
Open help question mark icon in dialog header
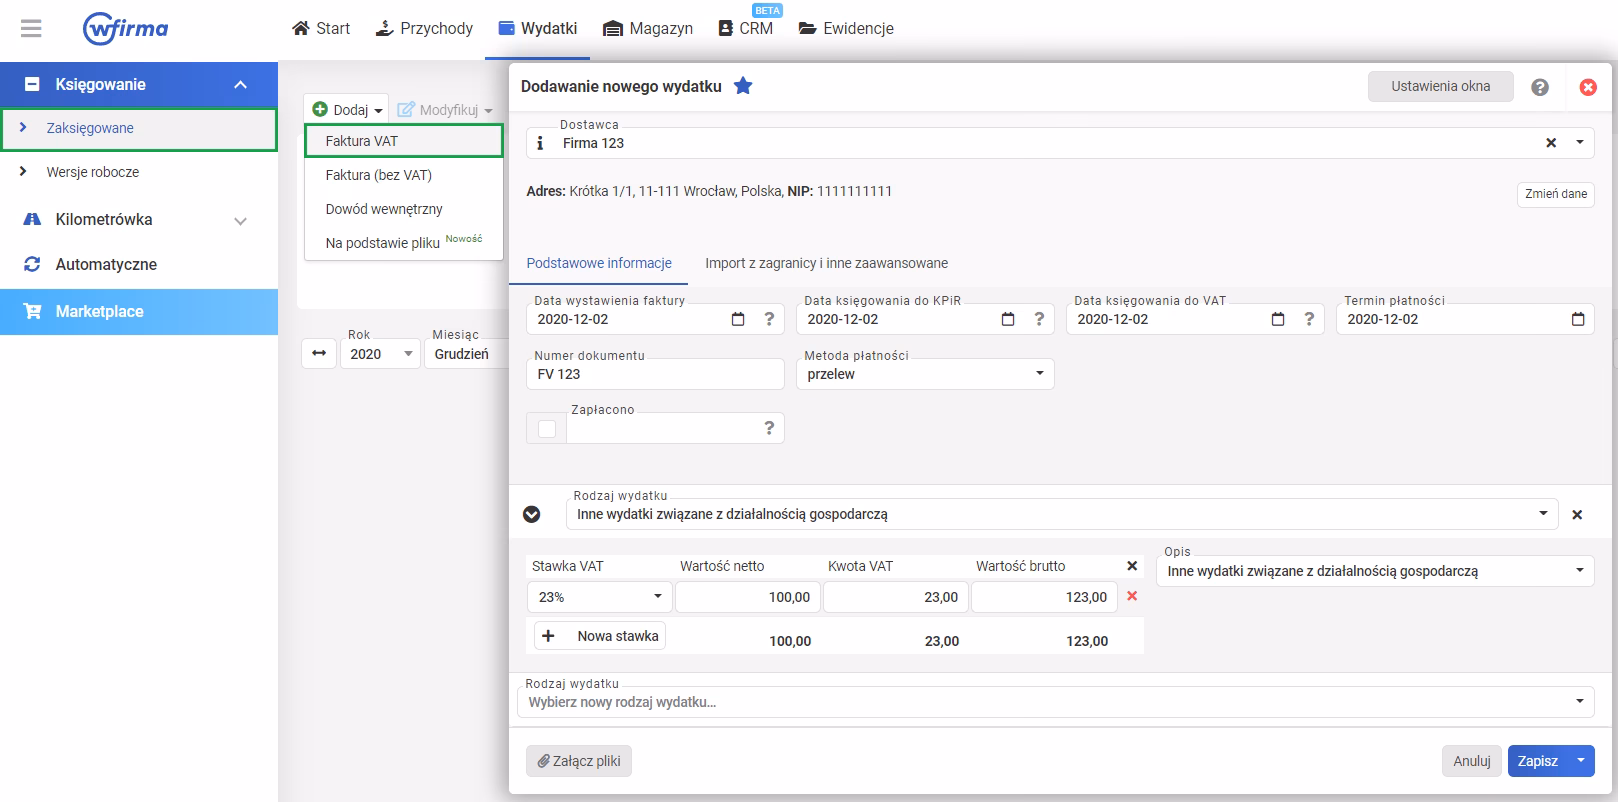[1540, 87]
